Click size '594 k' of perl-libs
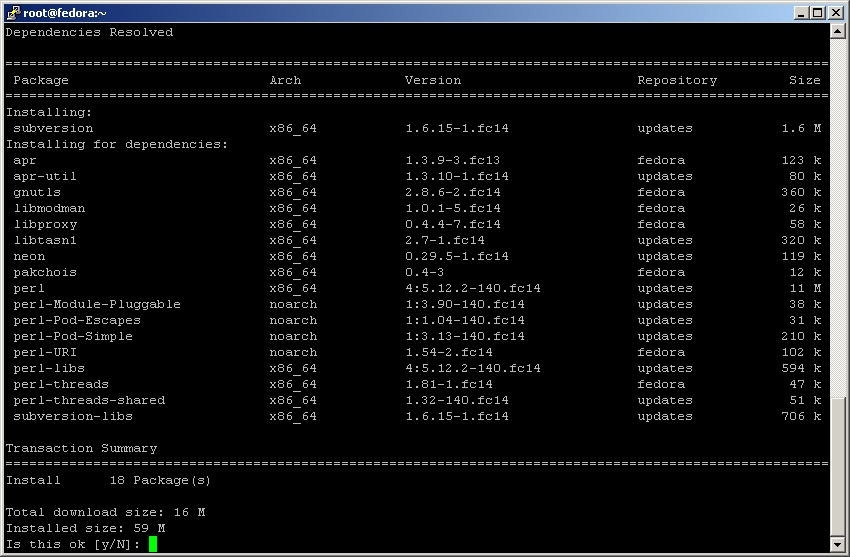Screen dimensions: 850x557 [801, 368]
